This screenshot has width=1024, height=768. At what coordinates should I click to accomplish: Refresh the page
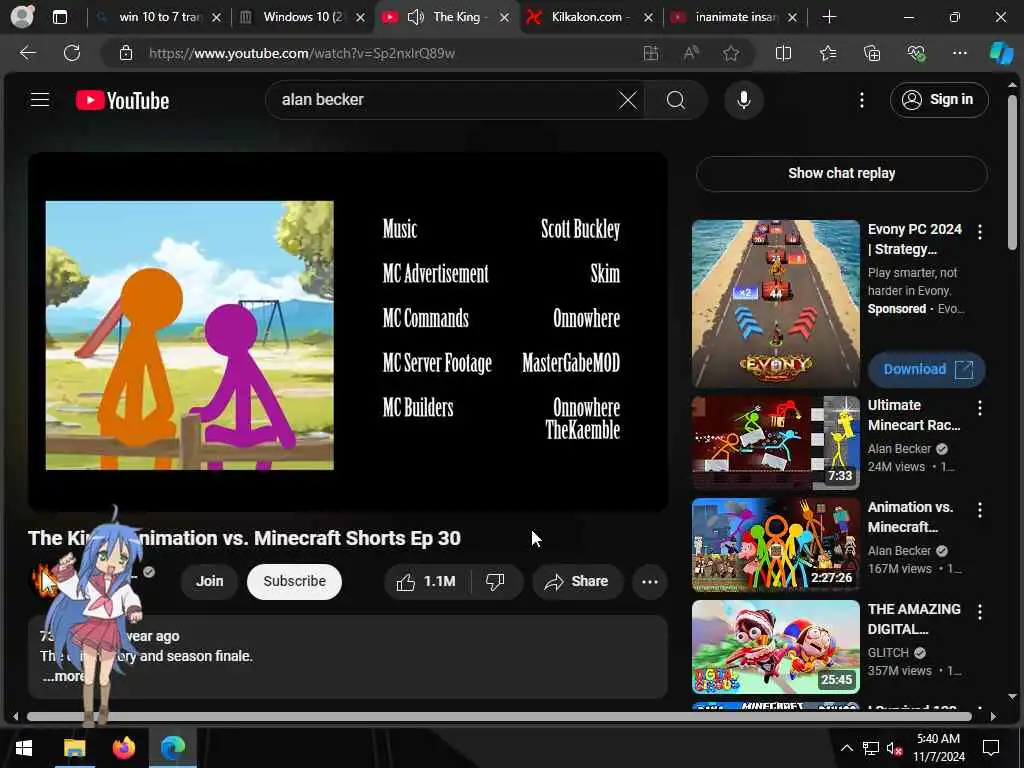(x=72, y=53)
